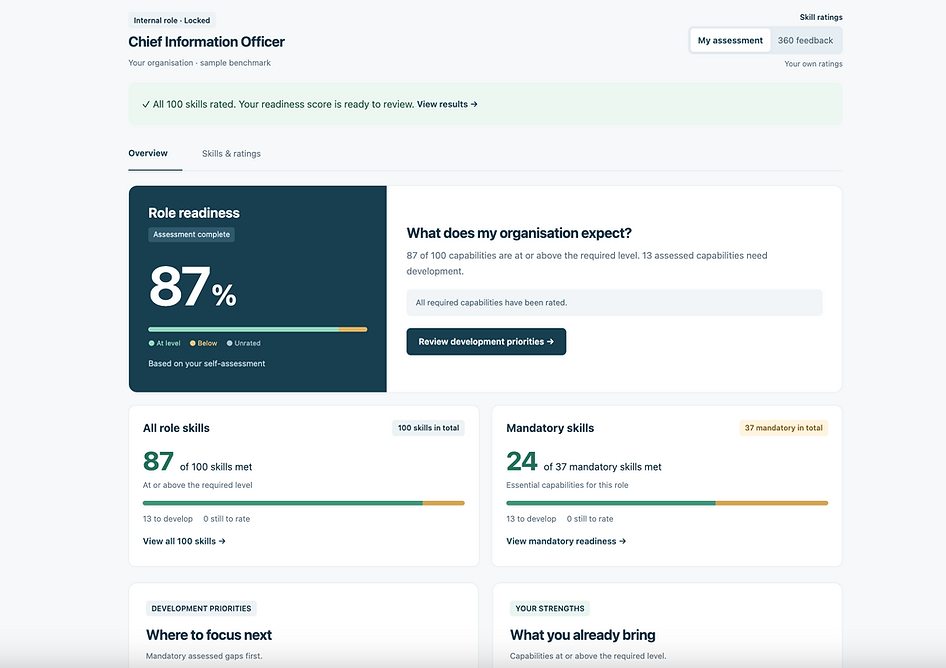Screen dimensions: 946x668
Task: Click the YOUR STRENGTHS label
Action: (550, 608)
